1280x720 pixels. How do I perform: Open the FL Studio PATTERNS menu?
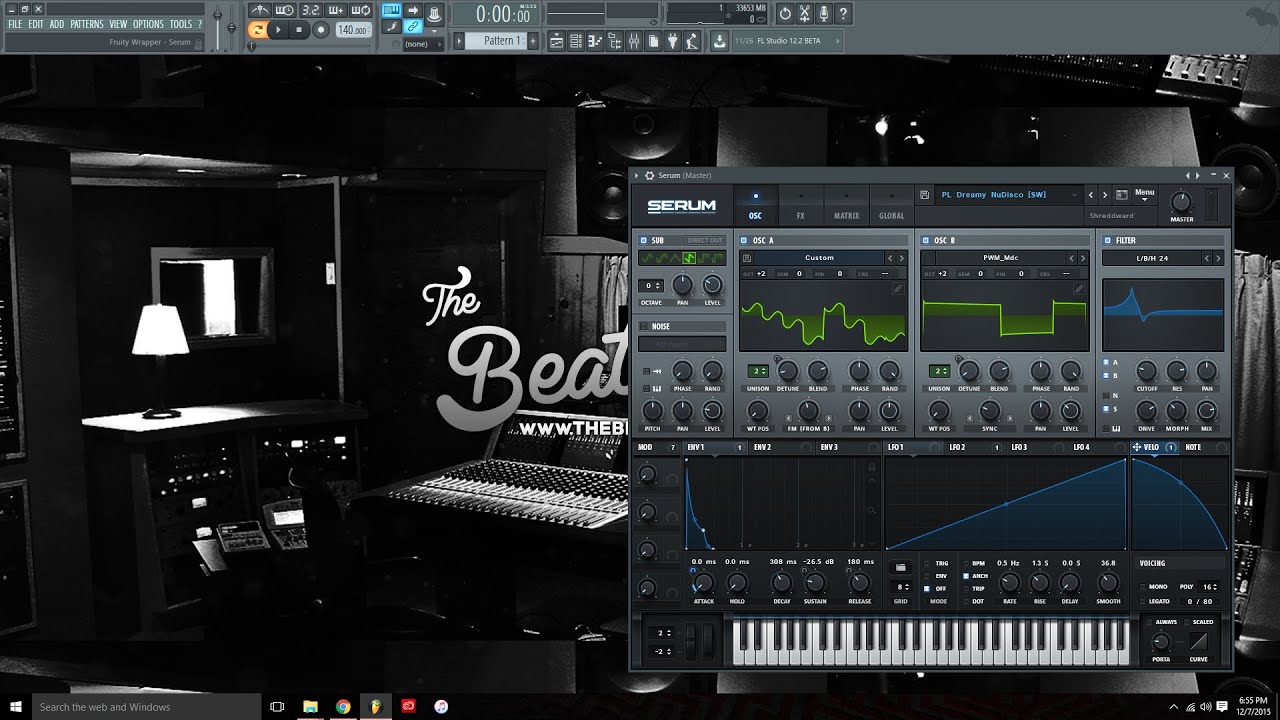click(86, 24)
